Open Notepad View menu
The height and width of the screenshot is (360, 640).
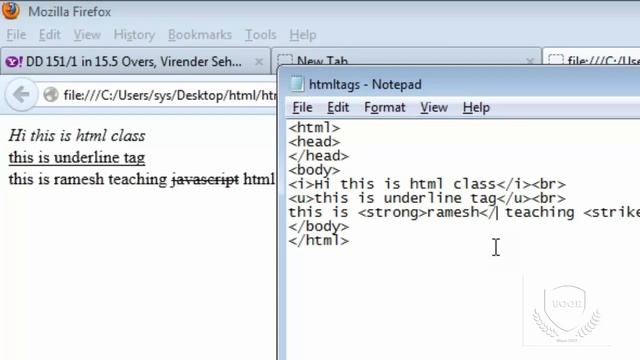(434, 107)
